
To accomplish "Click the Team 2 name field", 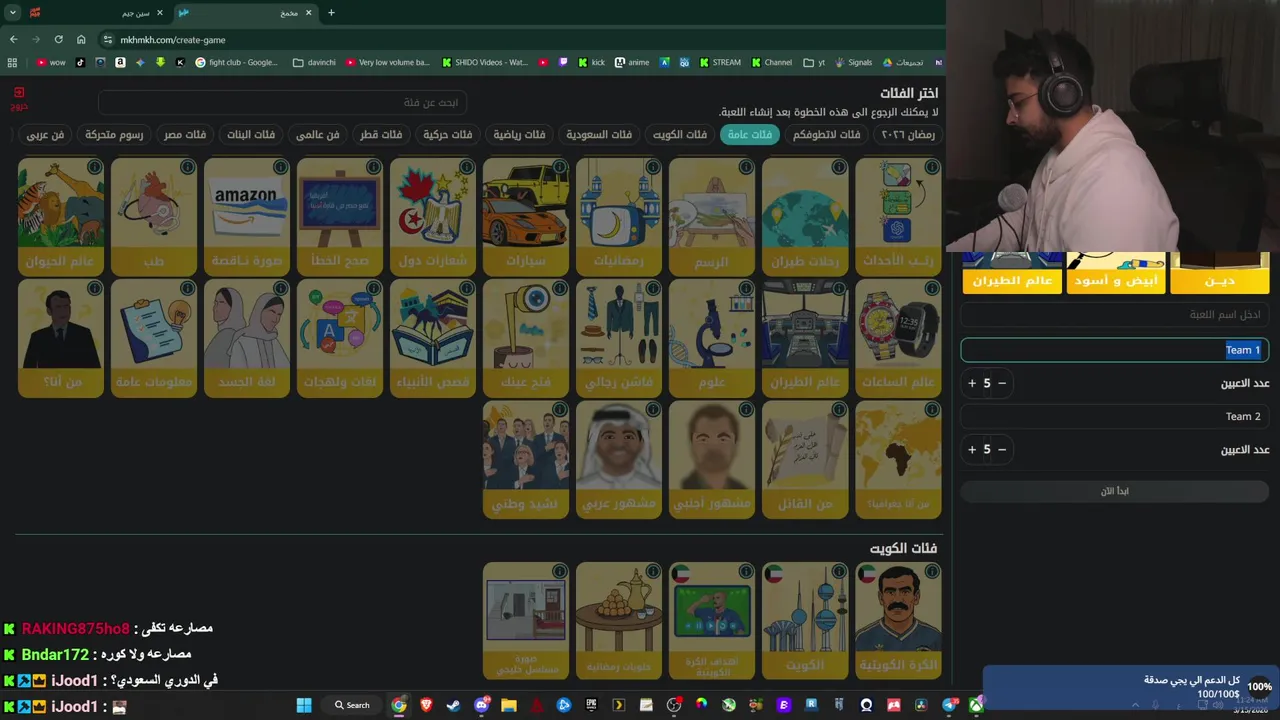I will tap(1115, 416).
